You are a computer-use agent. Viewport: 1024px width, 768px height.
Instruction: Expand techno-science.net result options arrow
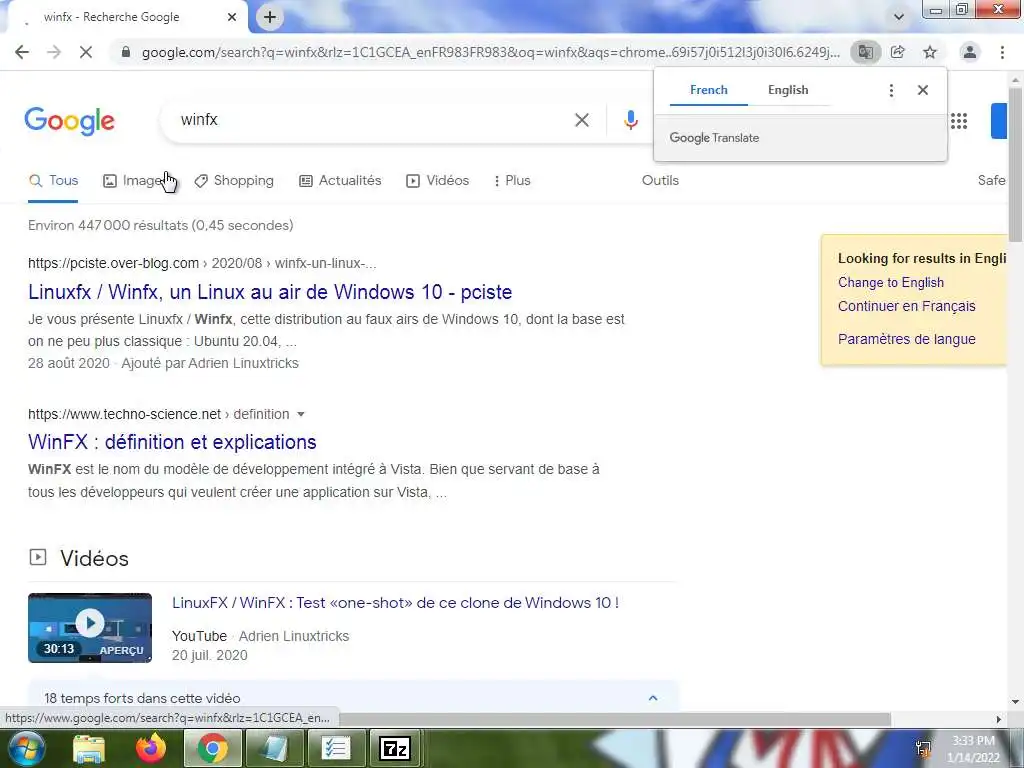click(300, 414)
